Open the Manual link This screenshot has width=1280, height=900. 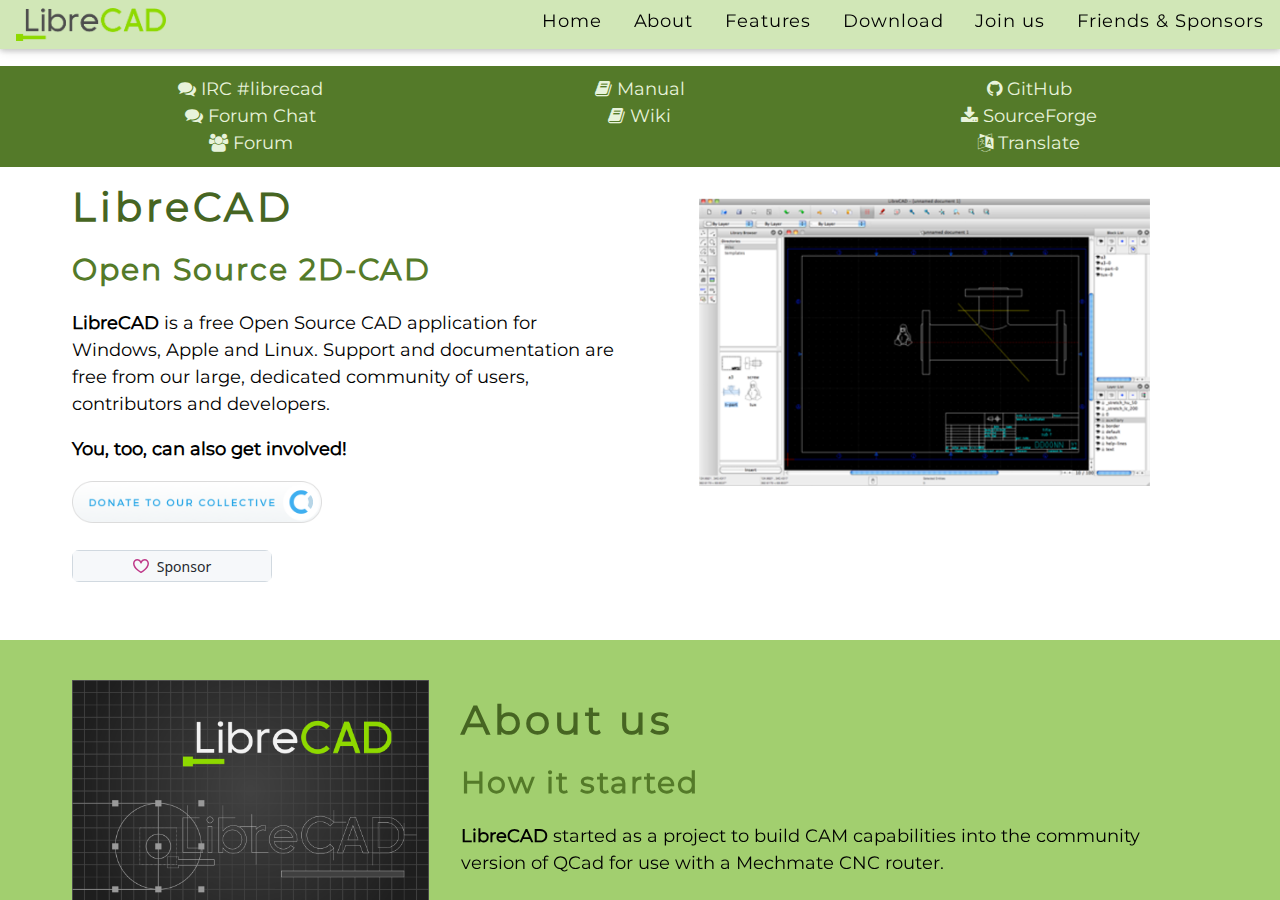point(651,89)
